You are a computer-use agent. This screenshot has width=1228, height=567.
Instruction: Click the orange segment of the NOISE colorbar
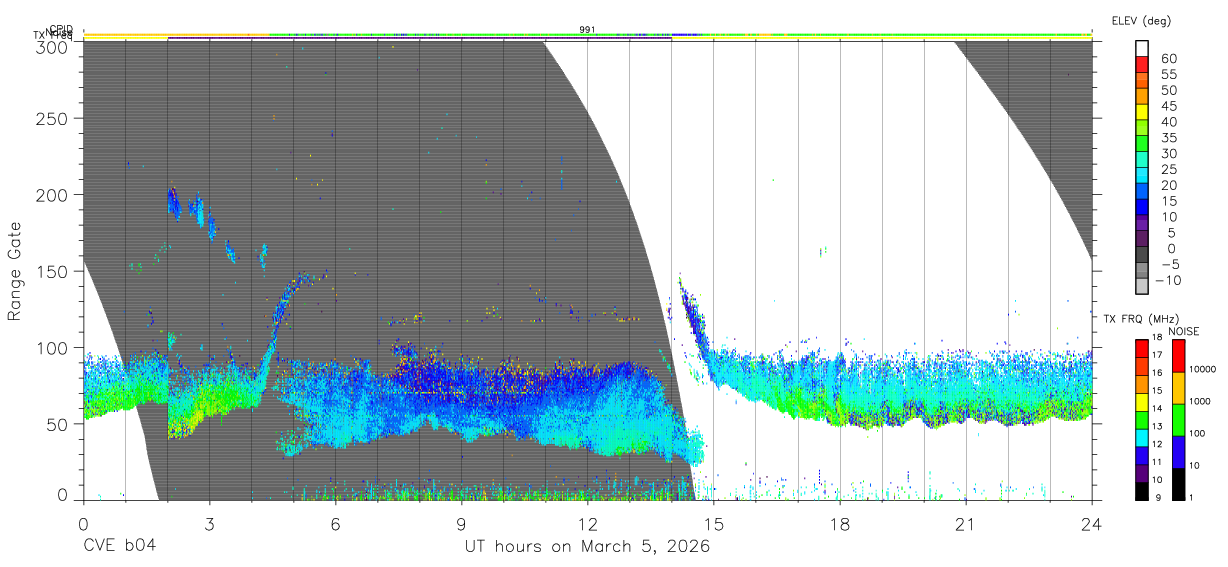tap(1178, 388)
